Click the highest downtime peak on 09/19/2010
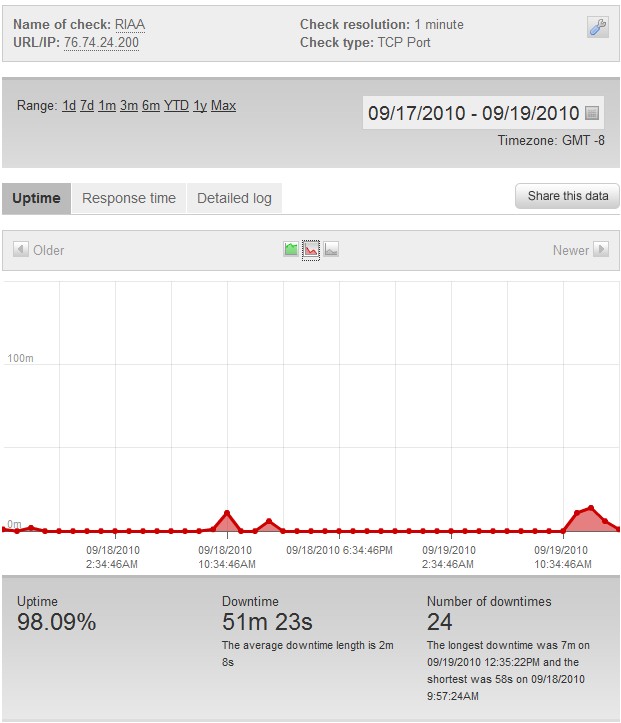The image size is (621, 723). click(591, 508)
